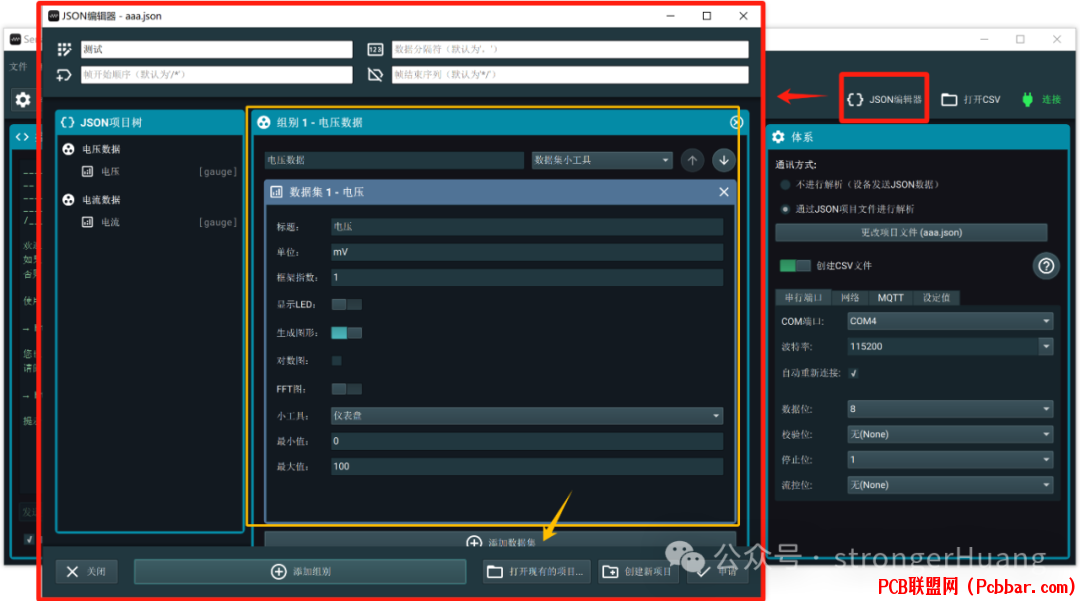Image resolution: width=1080 pixels, height=601 pixels.
Task: Click 最小值 field containing 0
Action: click(527, 441)
